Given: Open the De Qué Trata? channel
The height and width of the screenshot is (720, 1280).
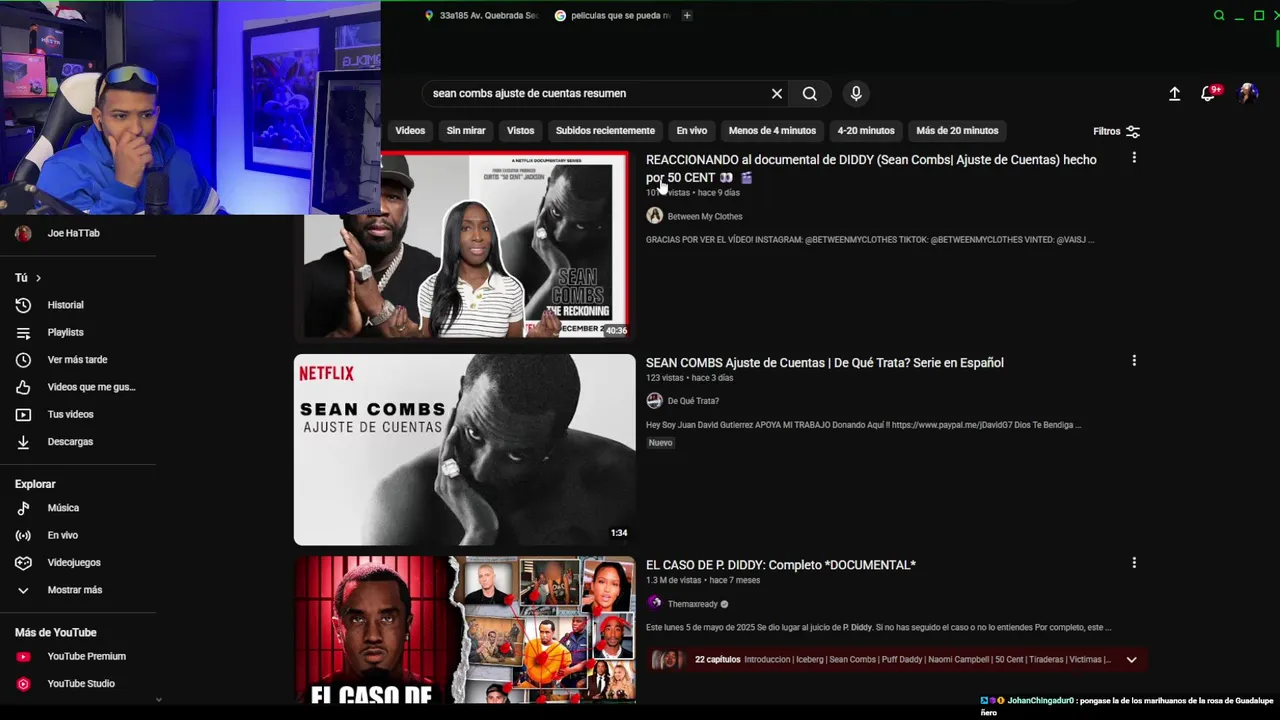Looking at the screenshot, I should pyautogui.click(x=693, y=401).
